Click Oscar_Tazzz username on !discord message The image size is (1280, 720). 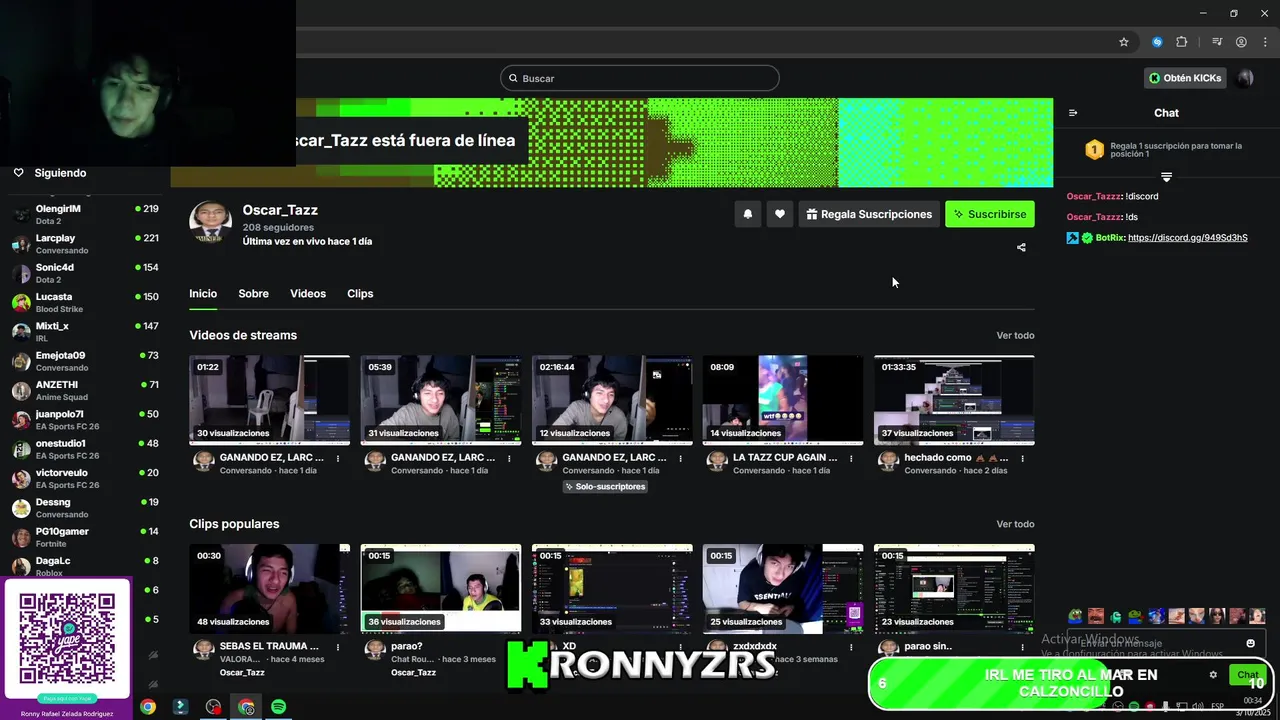1094,196
